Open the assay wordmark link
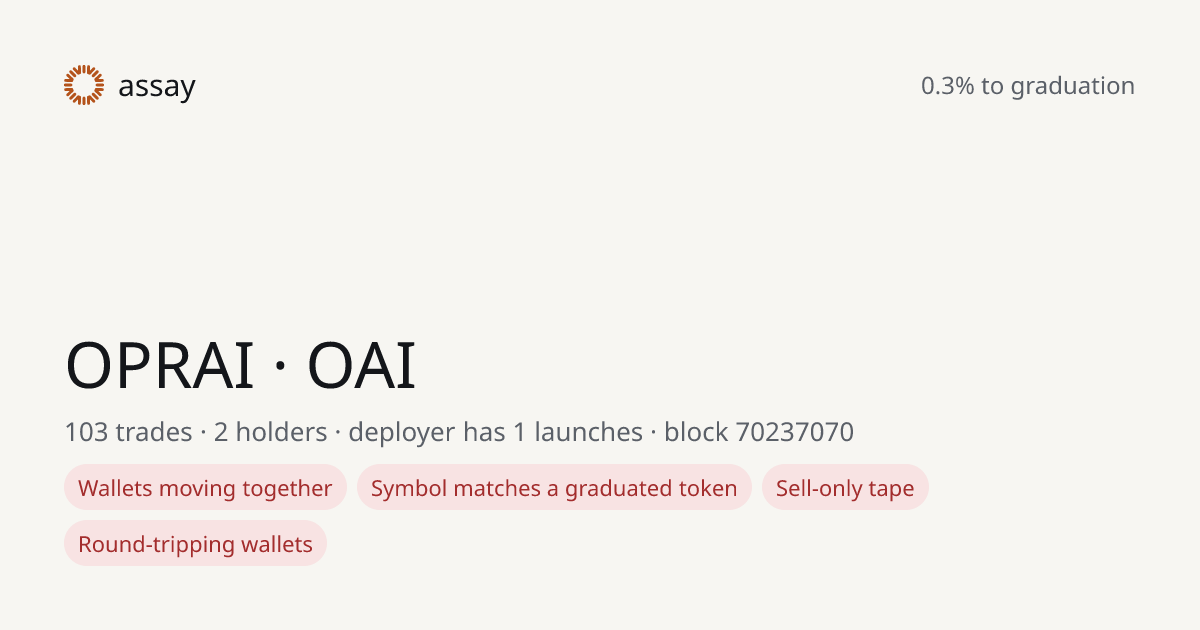Image resolution: width=1200 pixels, height=630 pixels. click(x=156, y=87)
